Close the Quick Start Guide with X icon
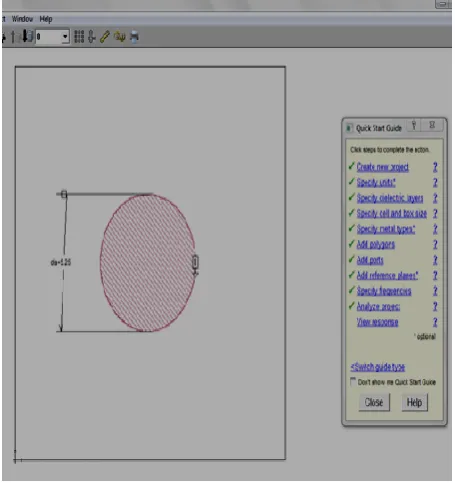The width and height of the screenshot is (455, 483). coord(432,125)
